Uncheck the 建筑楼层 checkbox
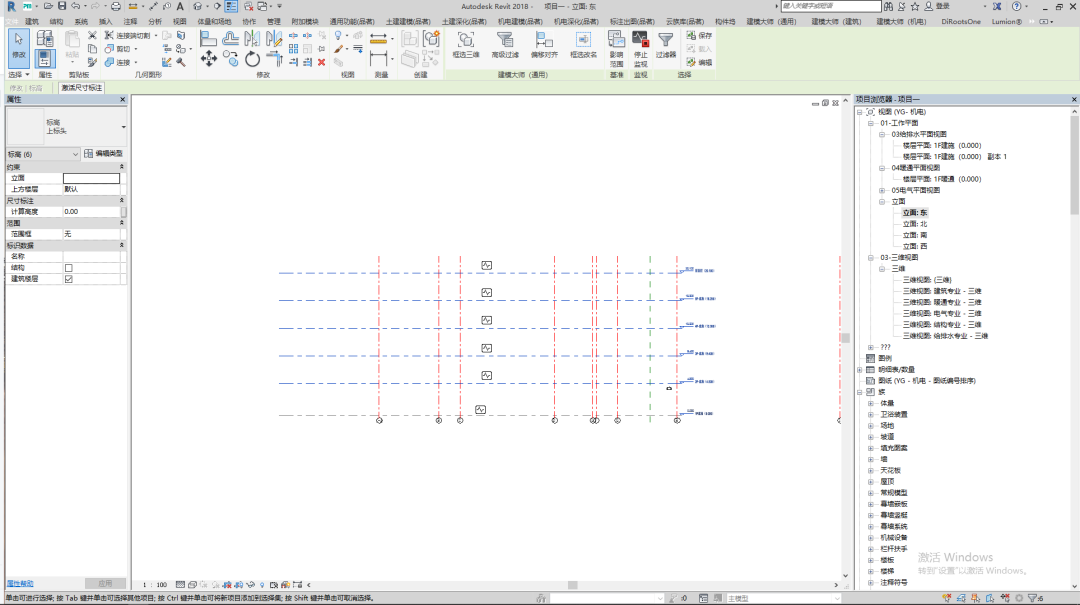The width and height of the screenshot is (1080, 605). 68,279
